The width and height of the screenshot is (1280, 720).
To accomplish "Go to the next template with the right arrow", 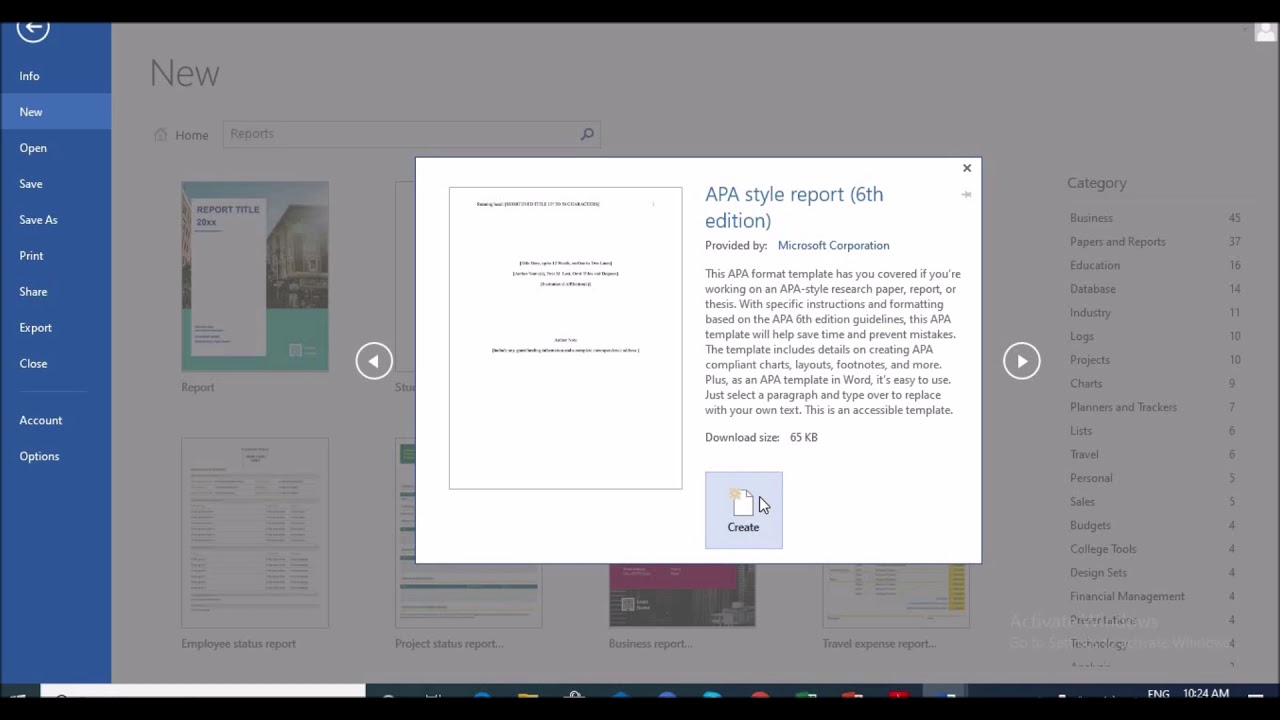I will 1022,361.
